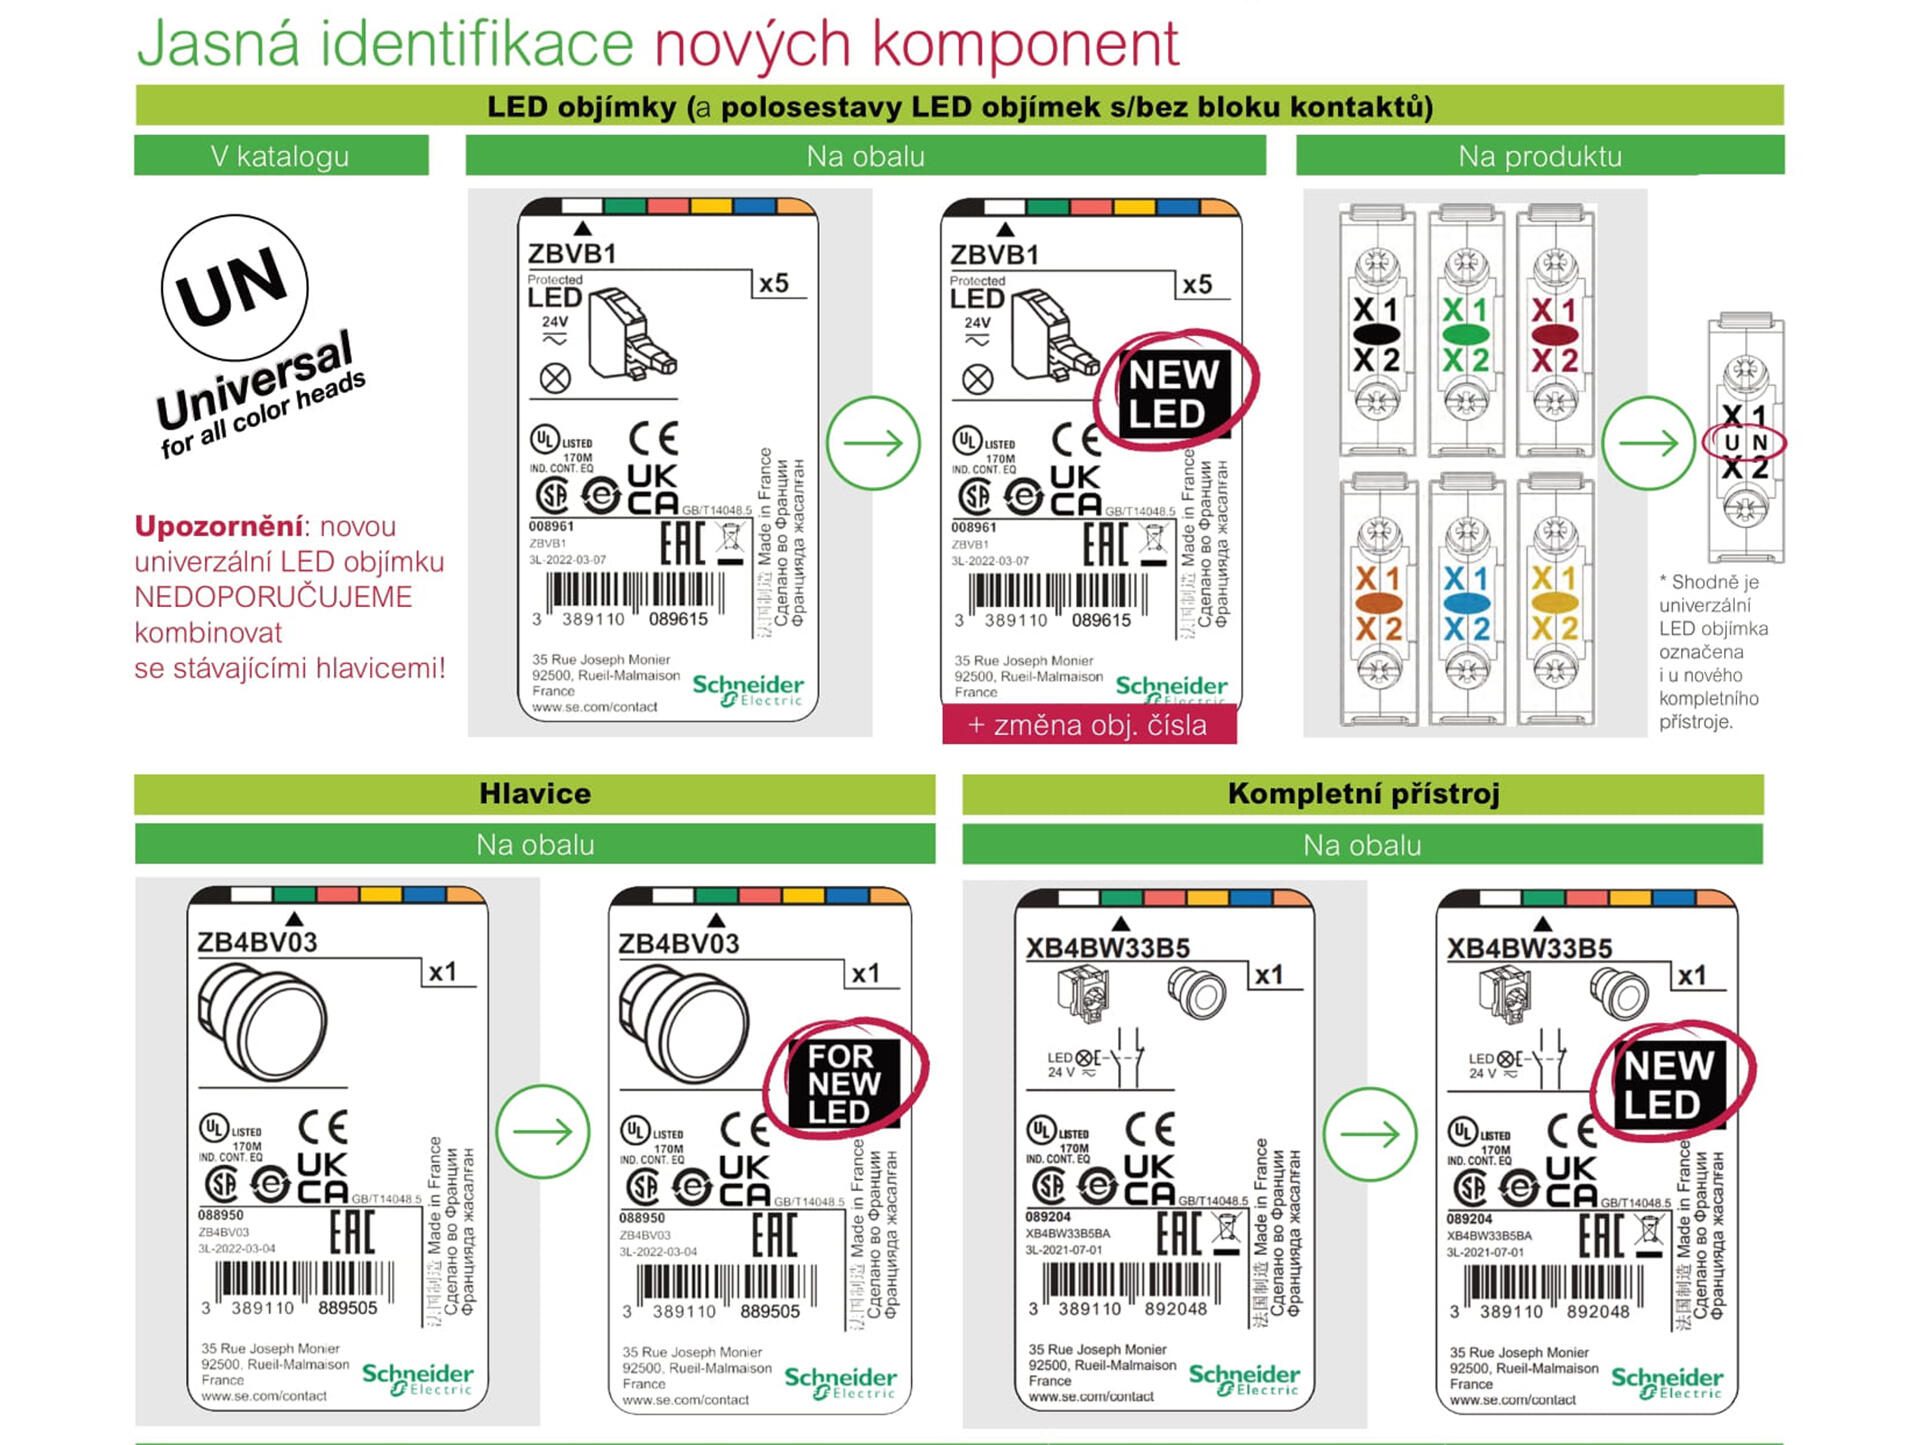Click the Schneider Electric logo on the old ZB4BV03 label
This screenshot has height=1445, width=1920.
(418, 1379)
